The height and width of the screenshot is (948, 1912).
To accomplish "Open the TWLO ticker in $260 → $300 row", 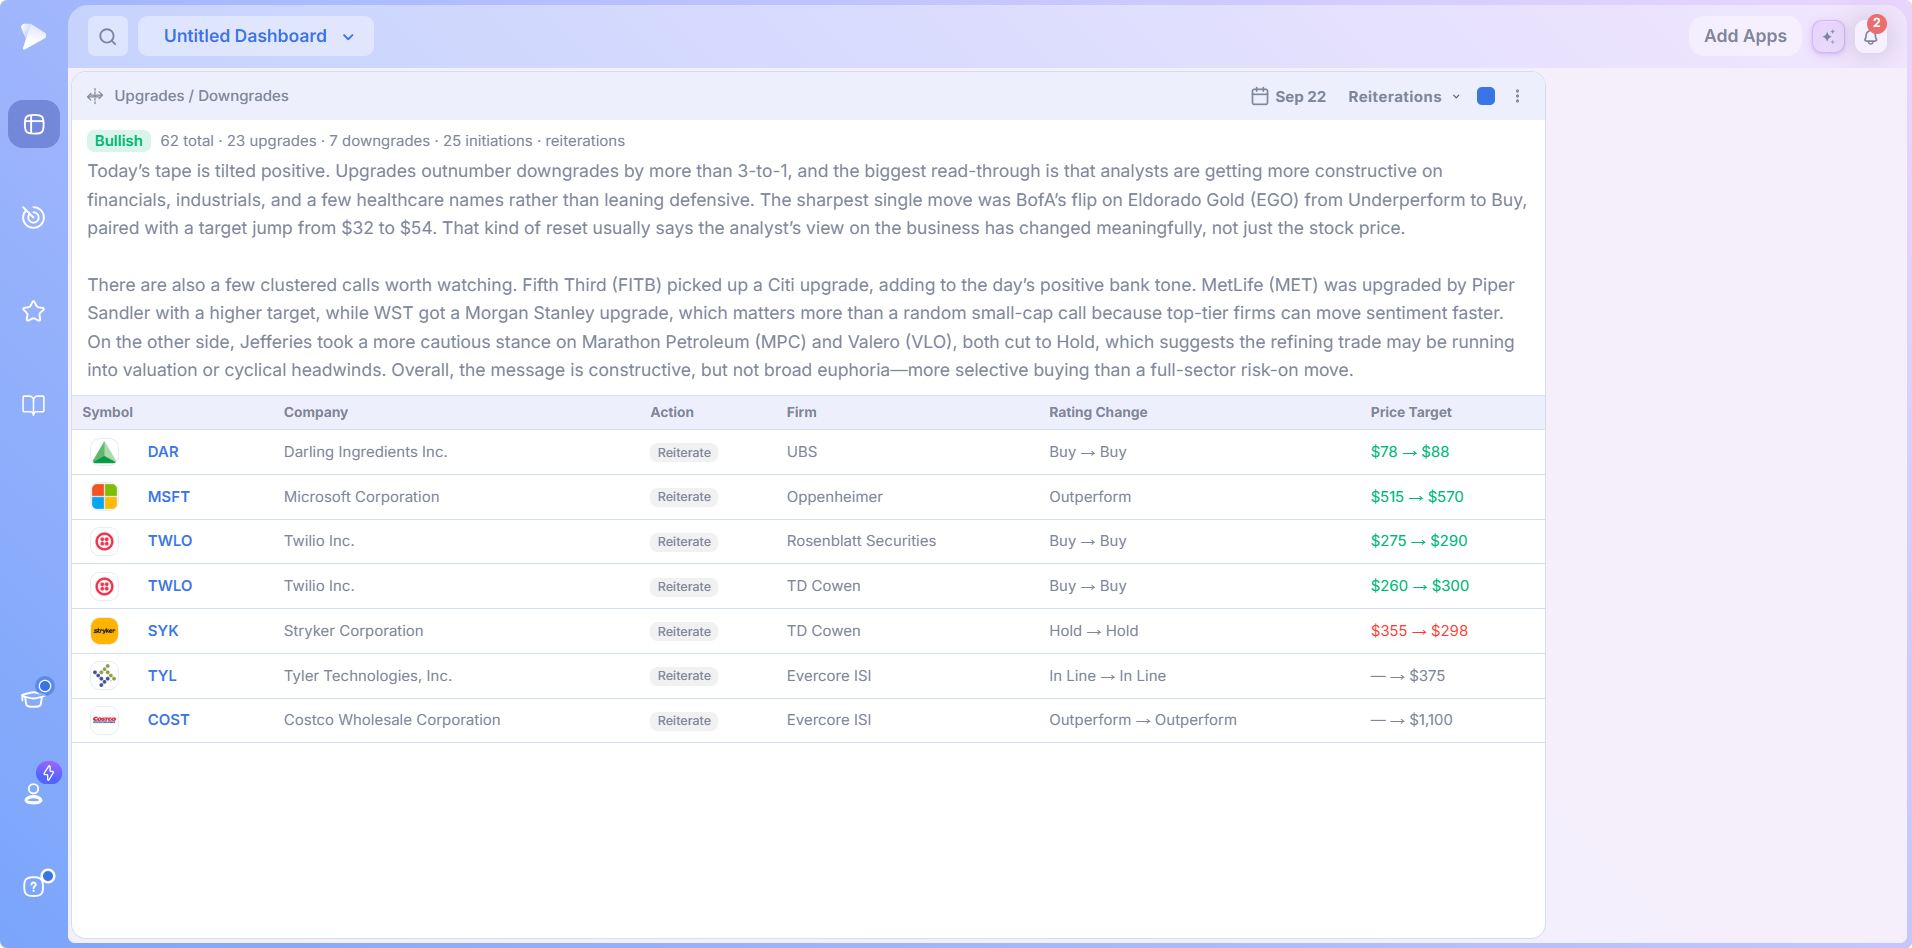I will click(x=170, y=586).
